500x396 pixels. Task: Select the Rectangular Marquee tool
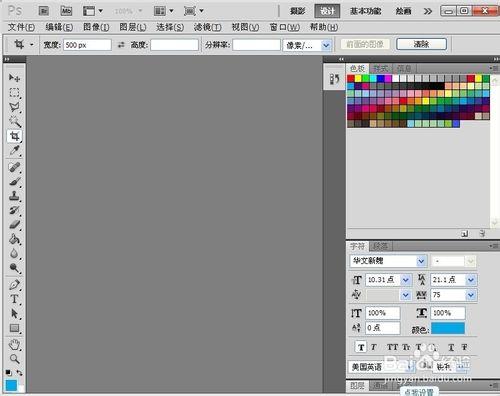[14, 92]
